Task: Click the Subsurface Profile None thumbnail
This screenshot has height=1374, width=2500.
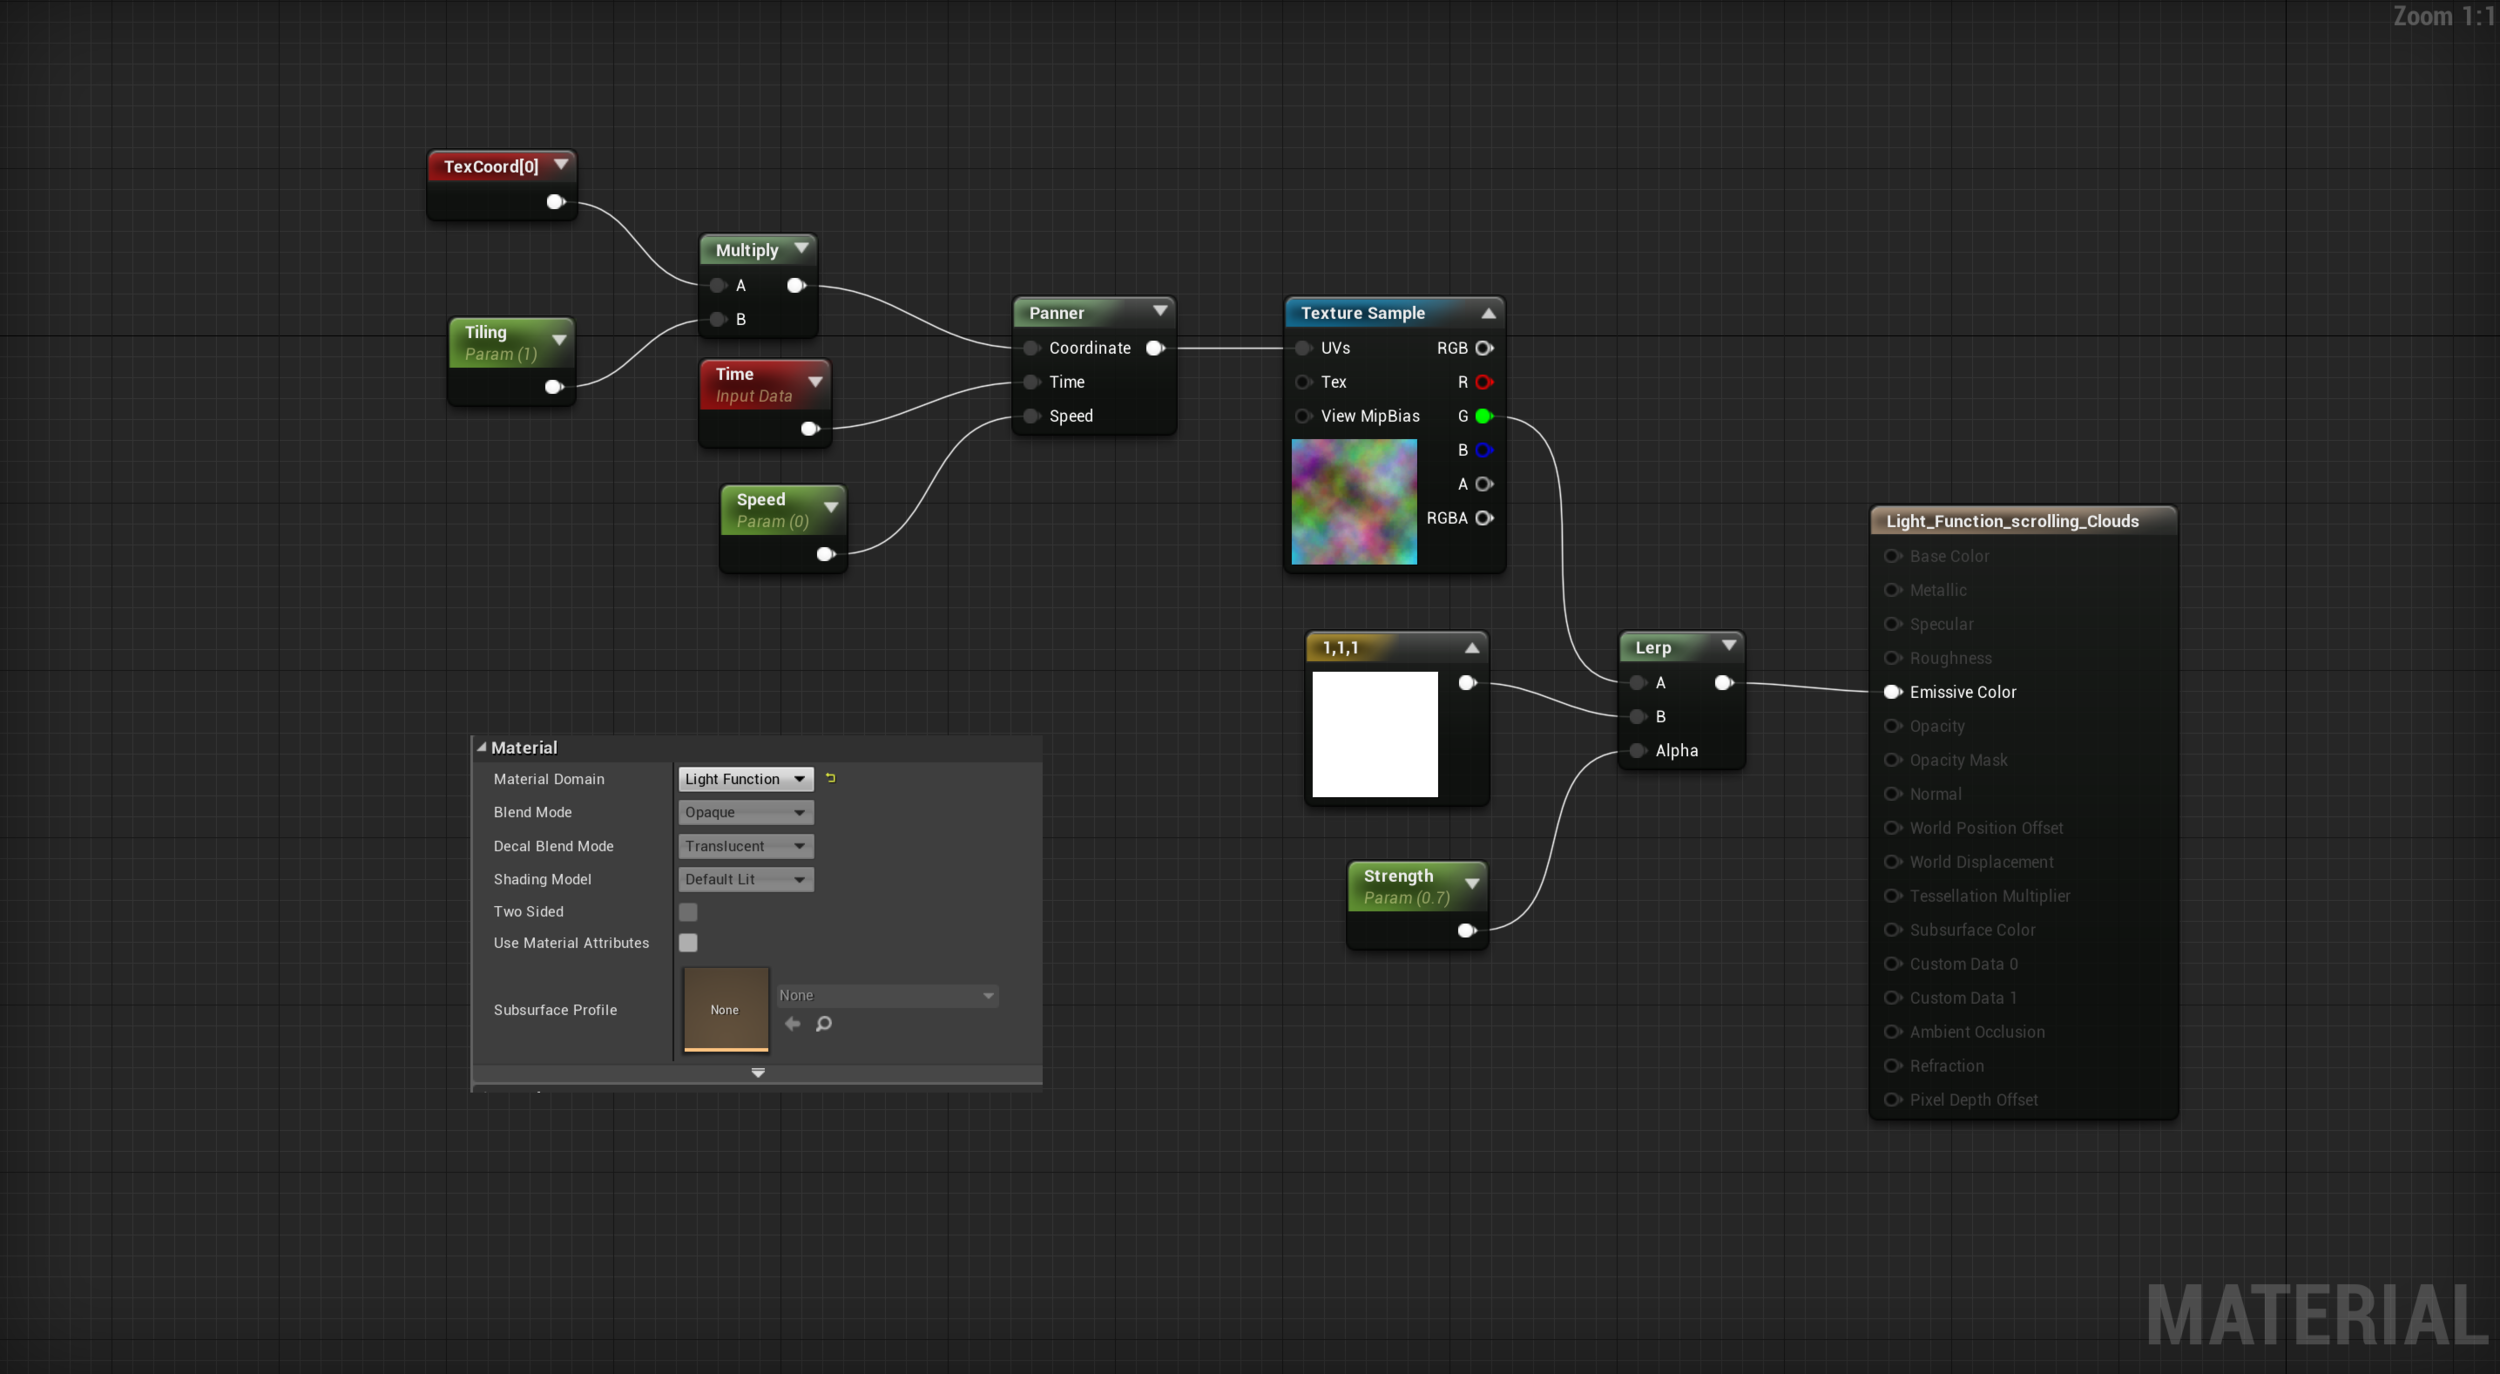Action: [x=725, y=1009]
